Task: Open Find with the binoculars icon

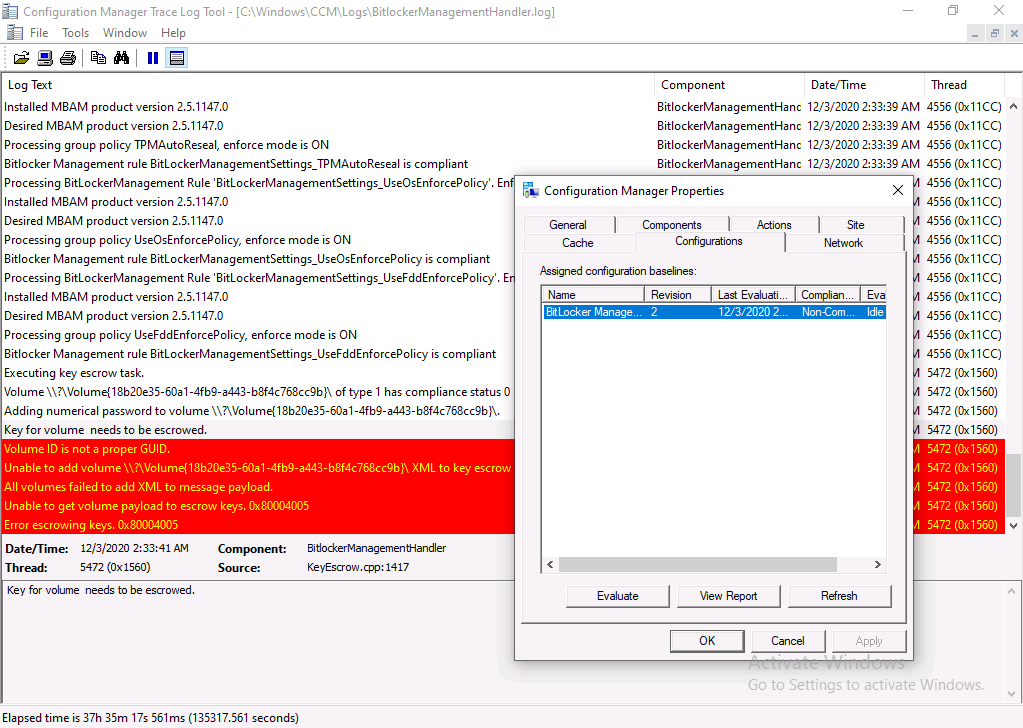Action: tap(121, 58)
